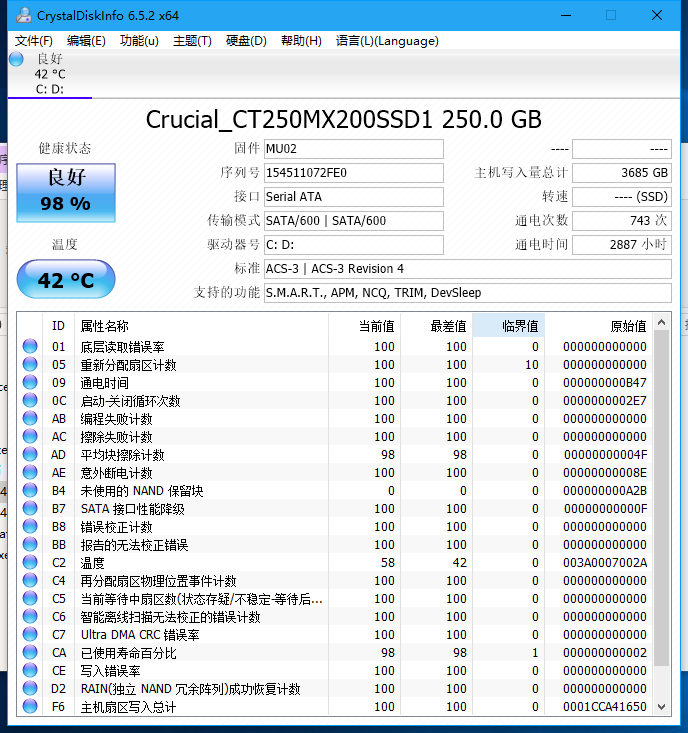Screen dimensions: 688x733
Task: Click the scrollbar down arrow in attribute list
Action: tap(661, 706)
